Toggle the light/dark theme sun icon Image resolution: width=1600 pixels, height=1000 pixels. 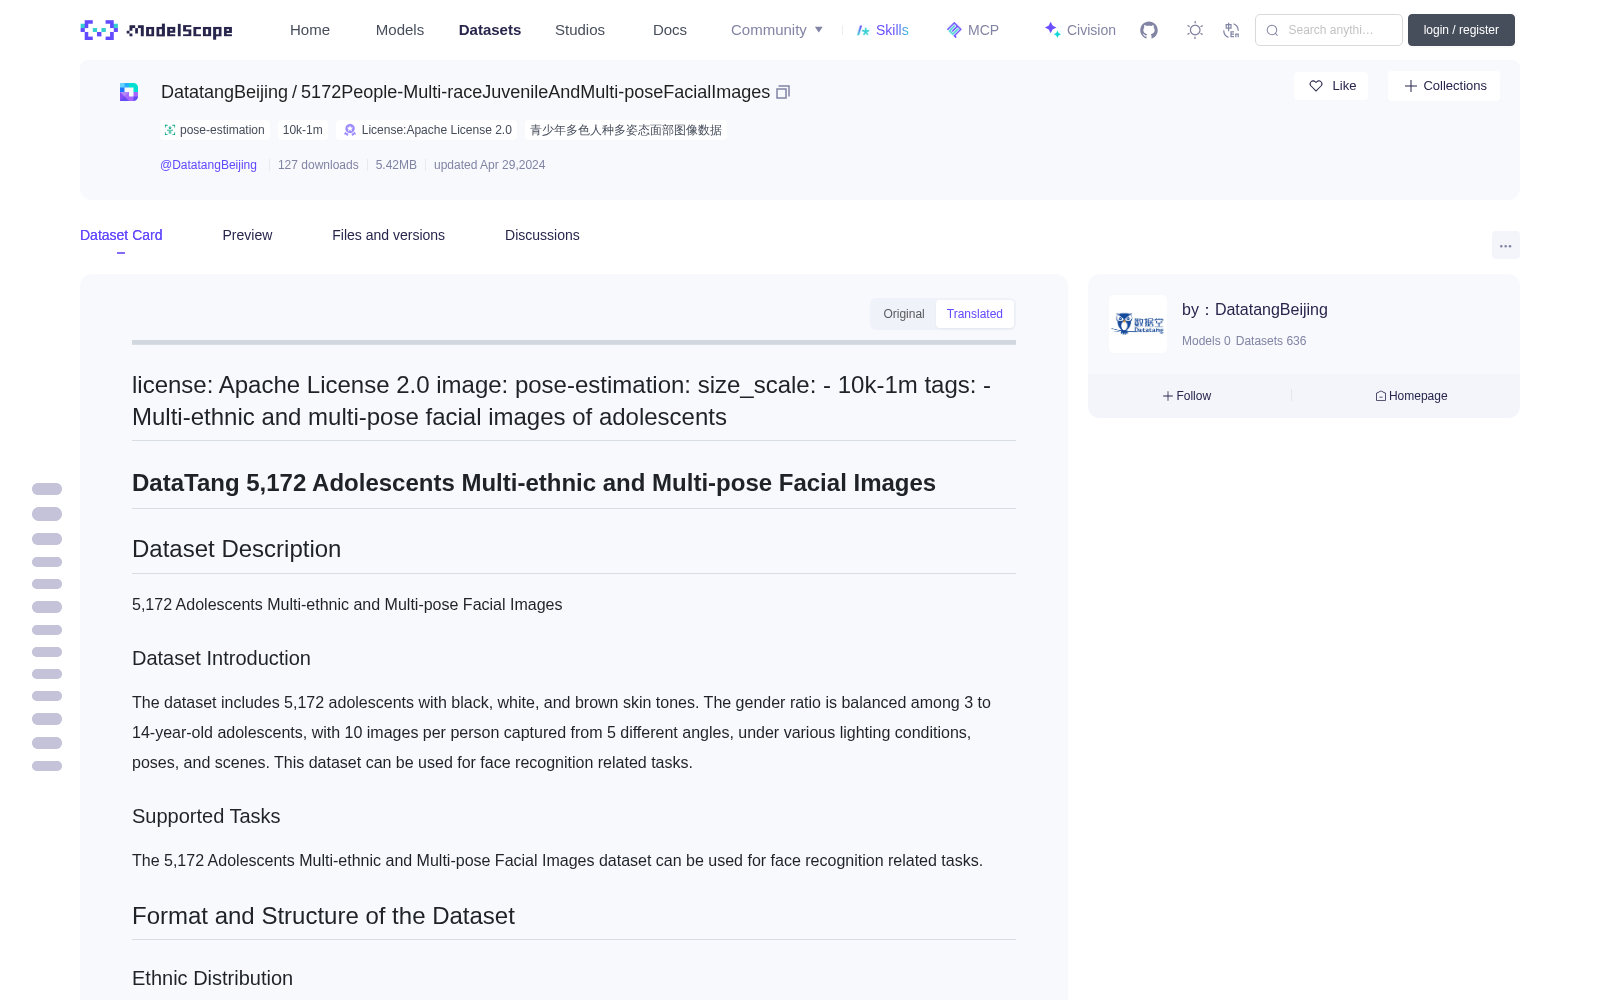click(1195, 30)
